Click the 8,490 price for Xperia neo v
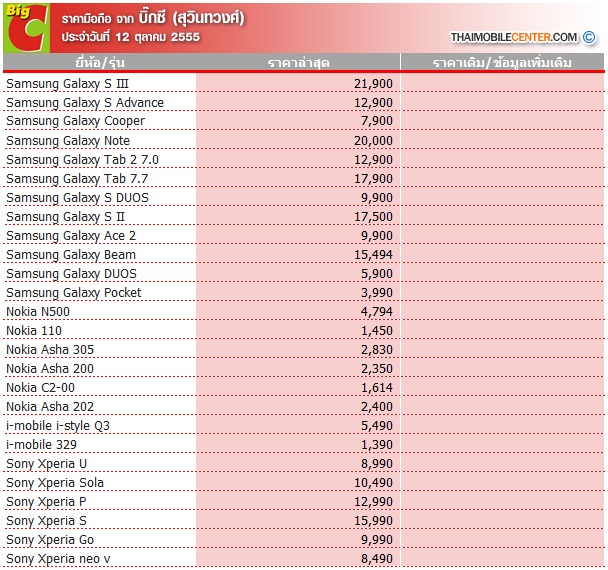This screenshot has width=608, height=570. click(377, 559)
